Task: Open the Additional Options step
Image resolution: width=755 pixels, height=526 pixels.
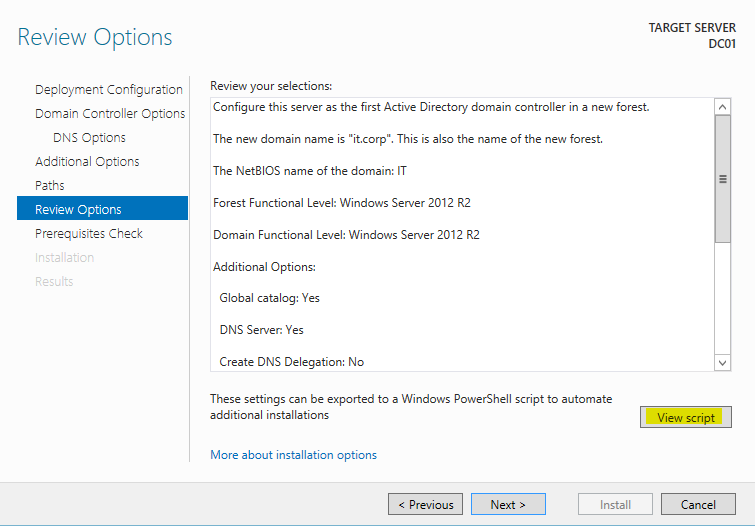Action: 87,161
